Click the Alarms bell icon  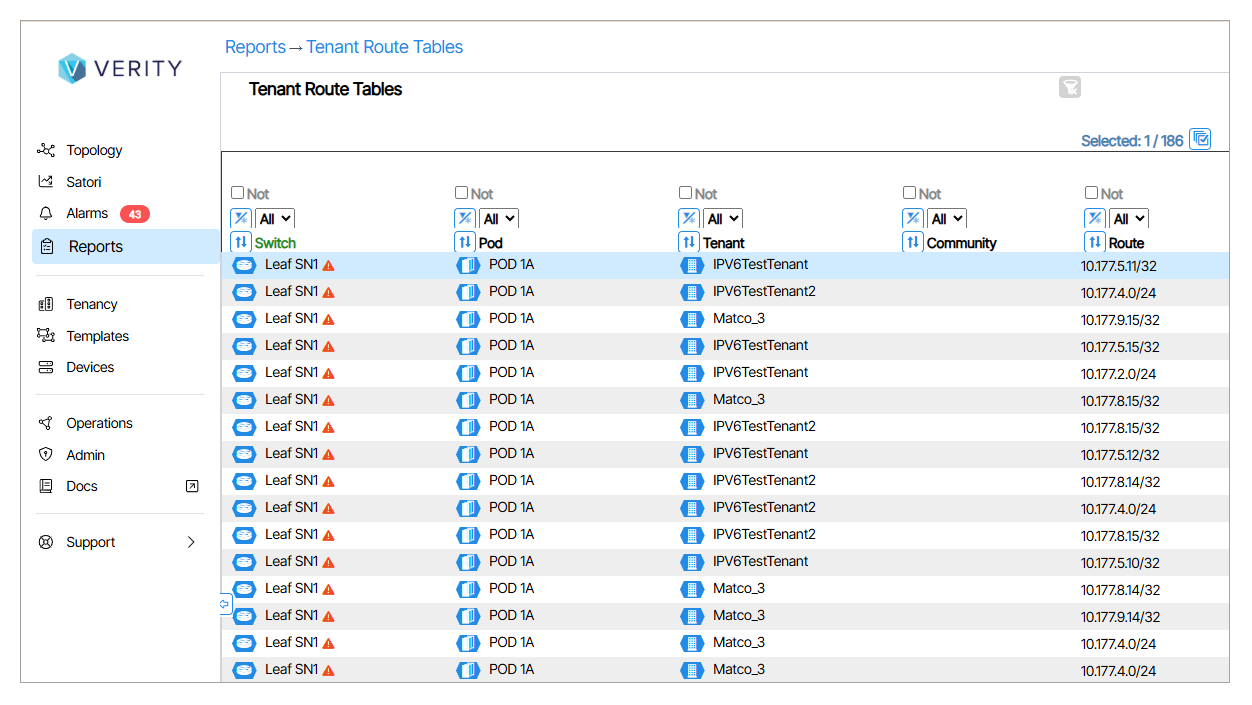(x=46, y=214)
